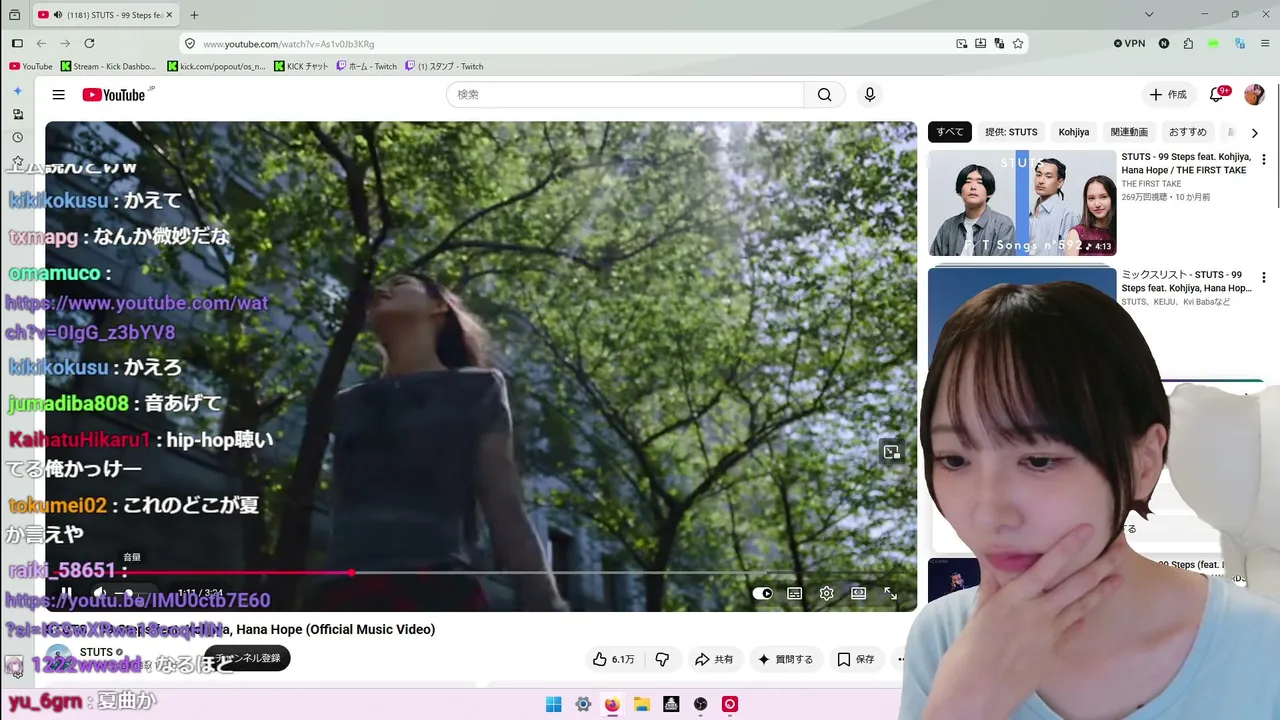Image resolution: width=1280 pixels, height=720 pixels.
Task: Open the Stream - Kick Dashboard bookmark
Action: pos(109,67)
